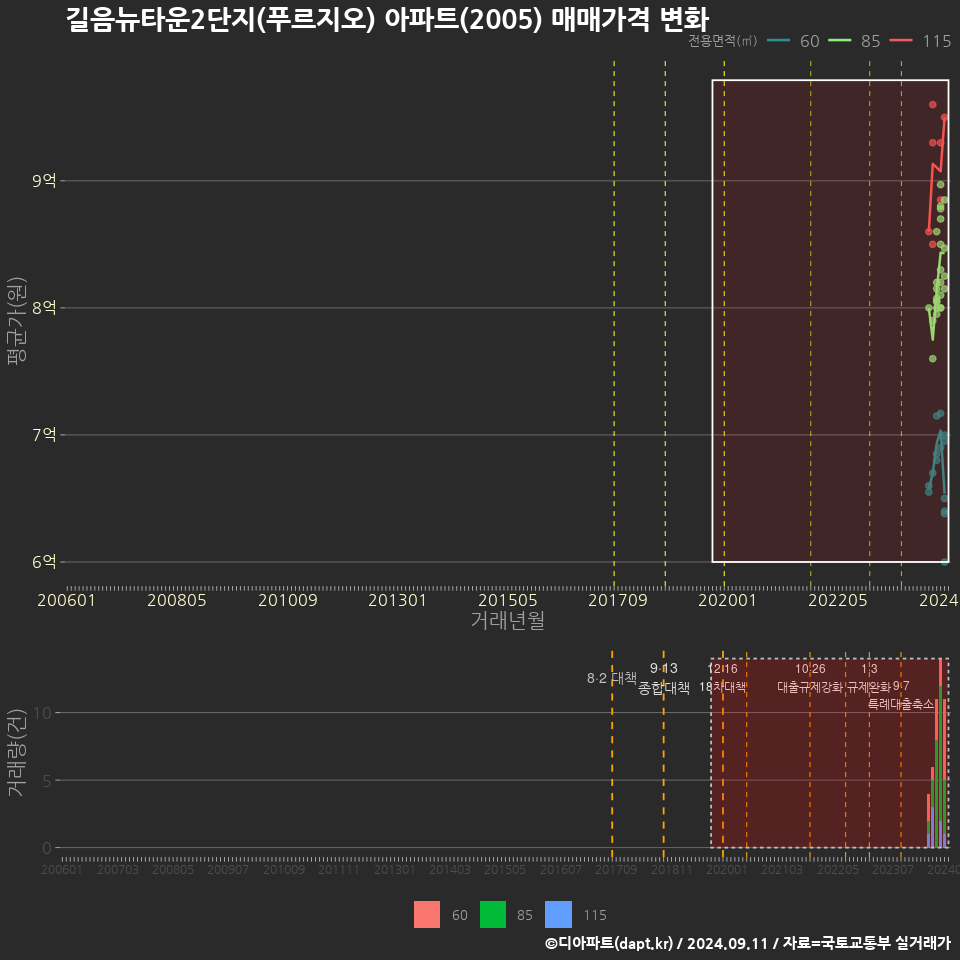The width and height of the screenshot is (960, 960).
Task: Click the 201709 x-axis label on price chart
Action: pos(618,600)
